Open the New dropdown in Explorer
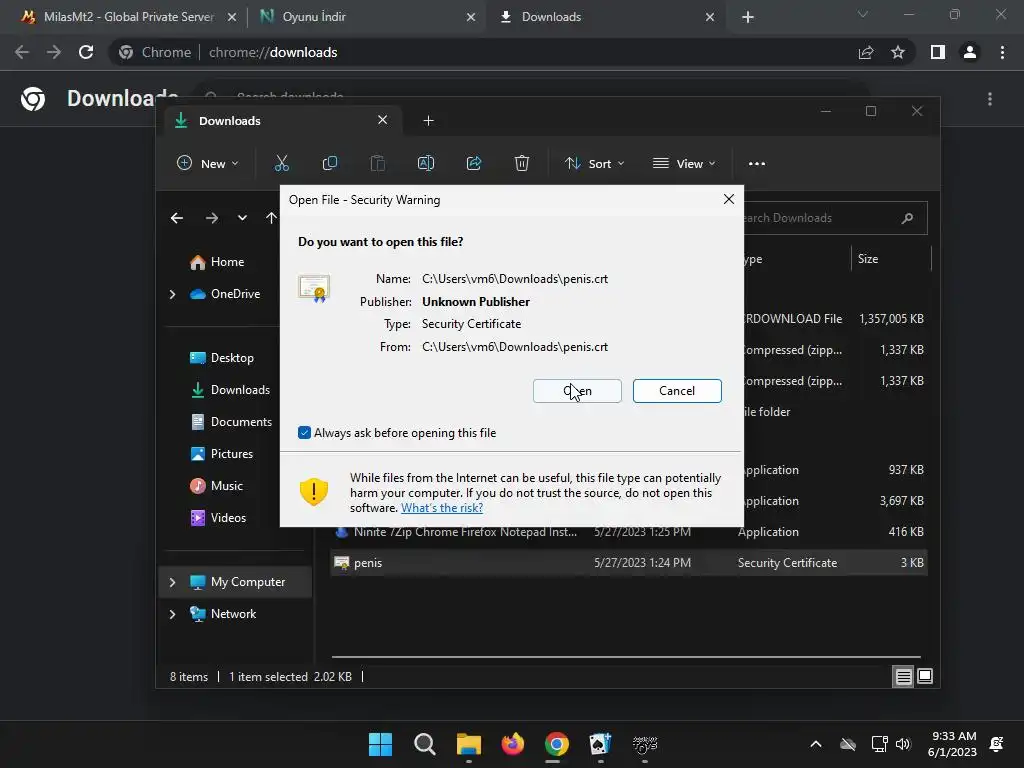The height and width of the screenshot is (768, 1024). pyautogui.click(x=208, y=163)
